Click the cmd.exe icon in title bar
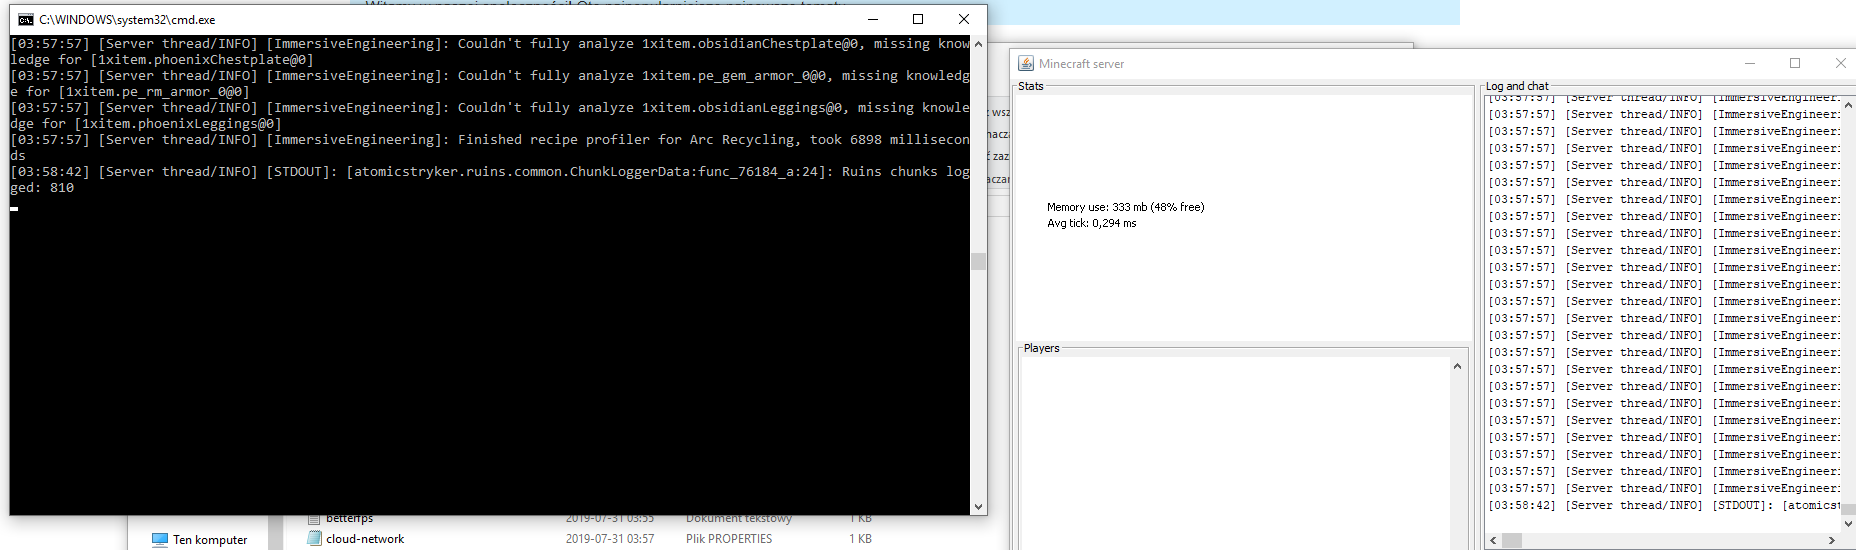The width and height of the screenshot is (1856, 550). [x=26, y=20]
